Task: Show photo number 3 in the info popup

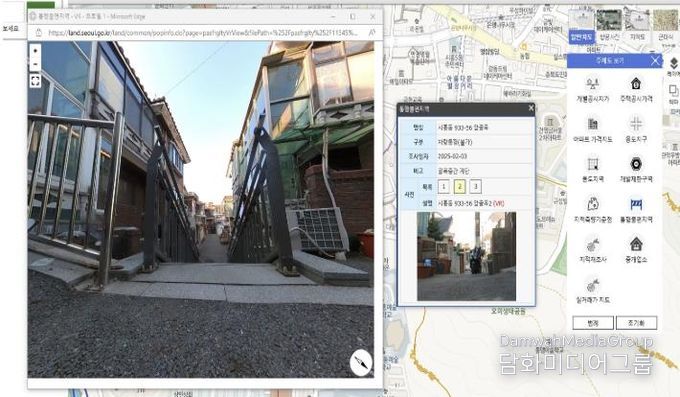Action: (x=475, y=187)
